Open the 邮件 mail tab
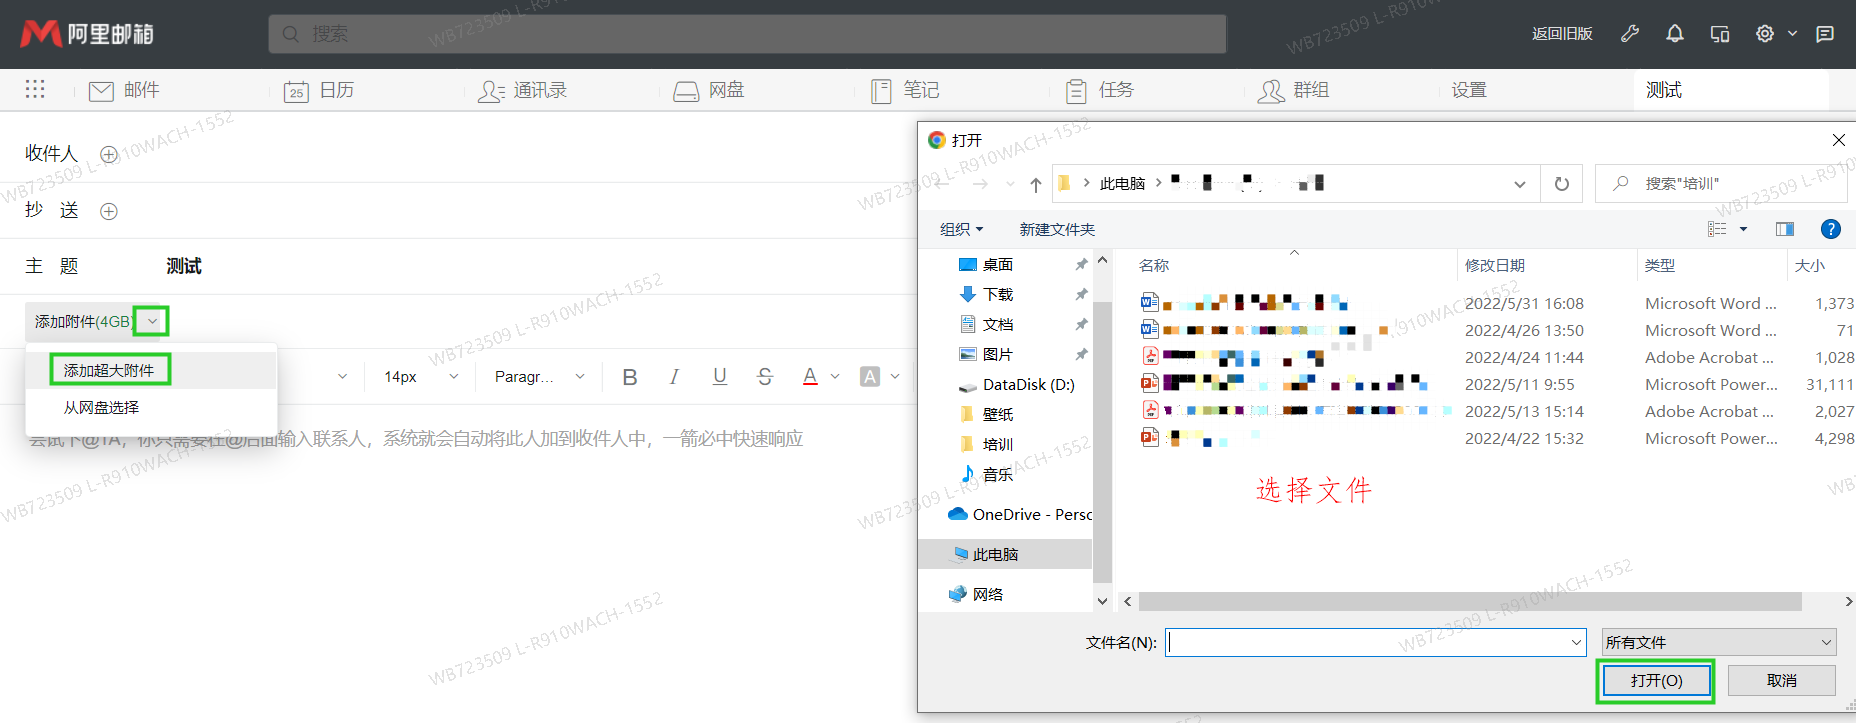Image resolution: width=1856 pixels, height=723 pixels. pos(124,91)
